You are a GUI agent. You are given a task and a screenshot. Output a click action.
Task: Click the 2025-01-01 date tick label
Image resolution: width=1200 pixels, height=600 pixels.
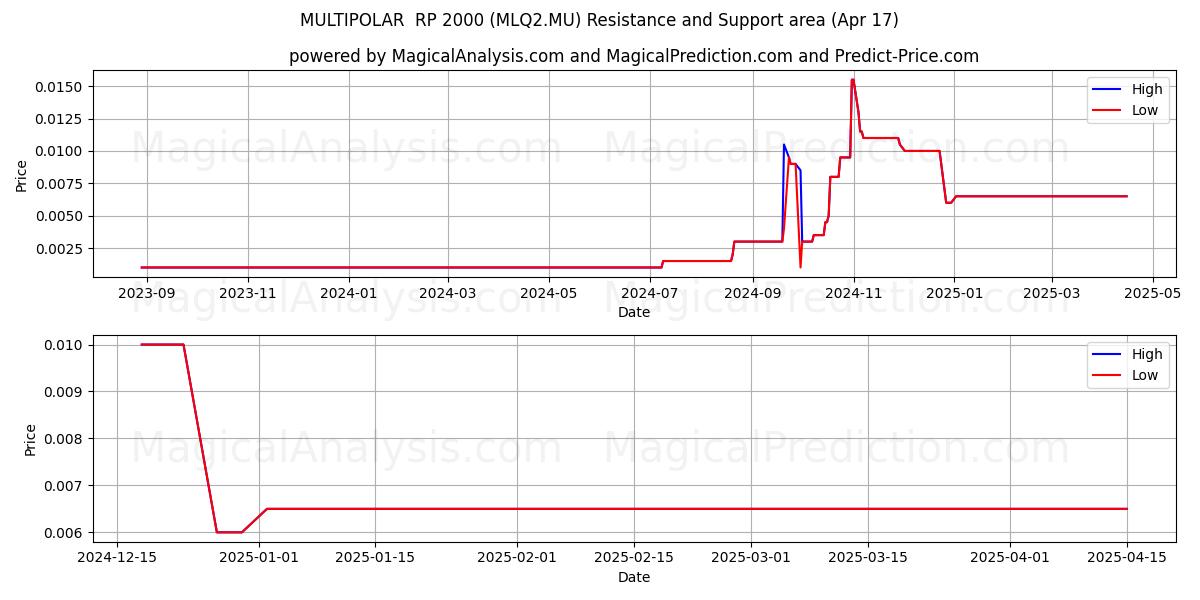259,558
